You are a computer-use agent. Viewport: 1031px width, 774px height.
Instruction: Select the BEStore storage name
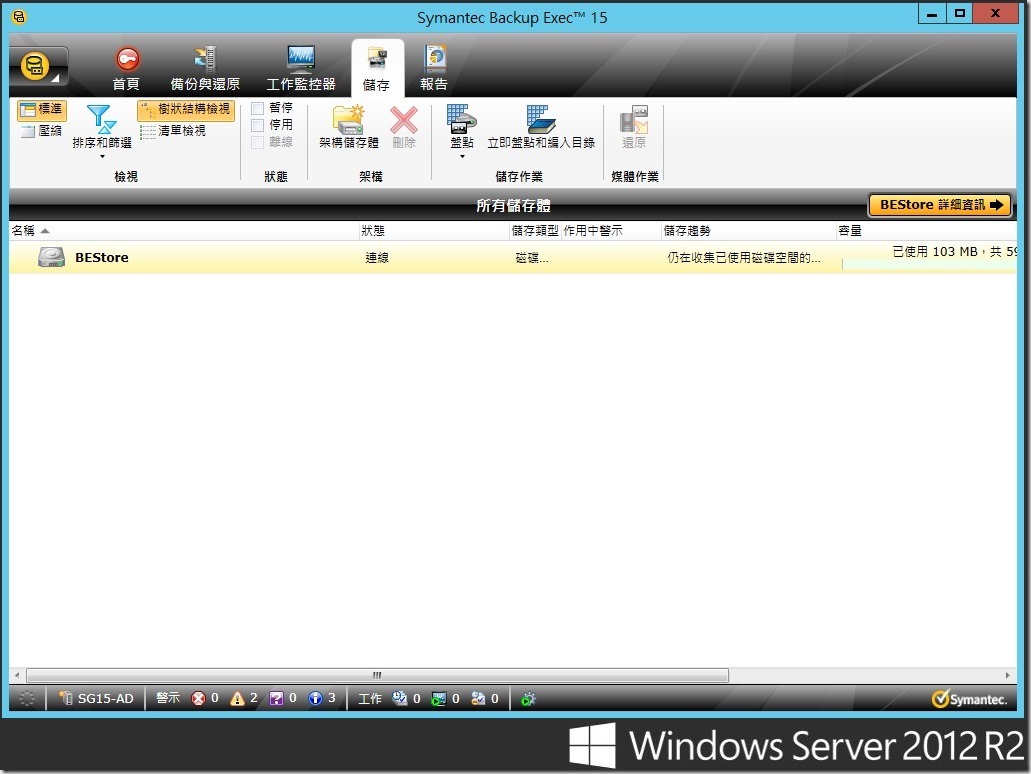(102, 258)
